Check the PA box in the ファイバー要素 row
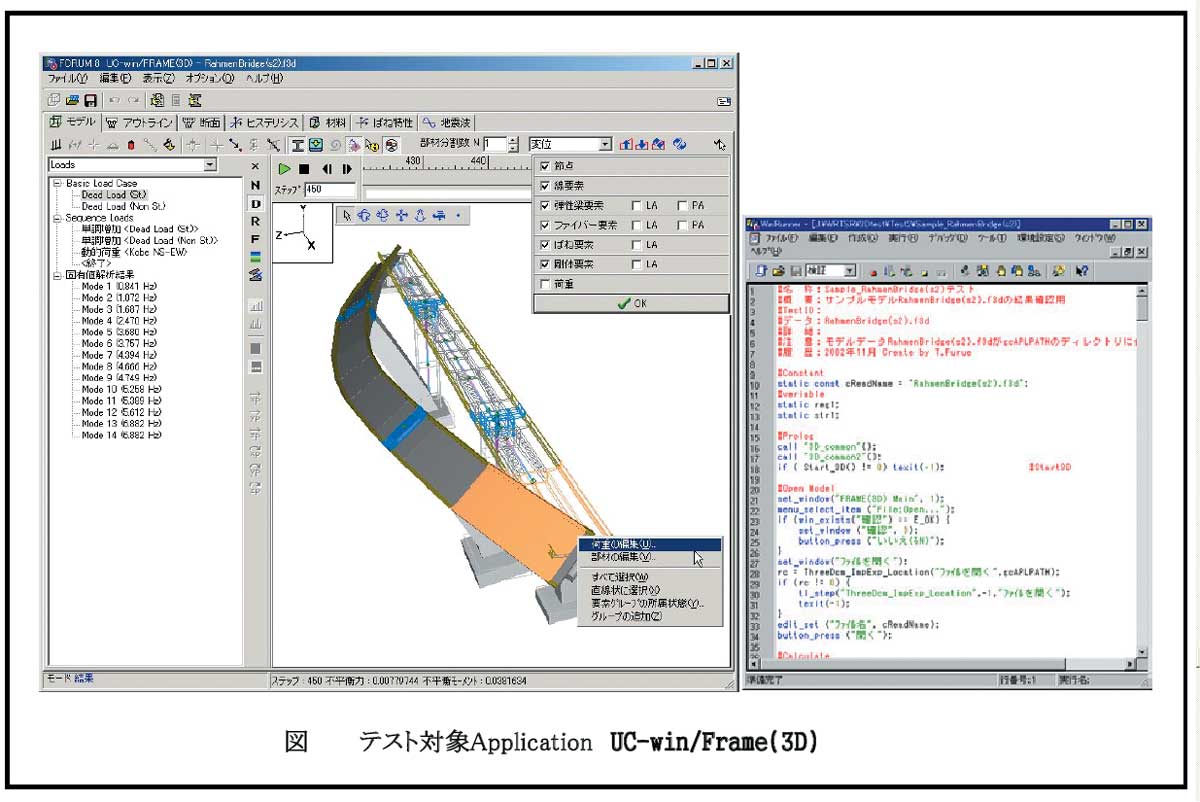Screen dimensions: 1200x802 coord(682,226)
